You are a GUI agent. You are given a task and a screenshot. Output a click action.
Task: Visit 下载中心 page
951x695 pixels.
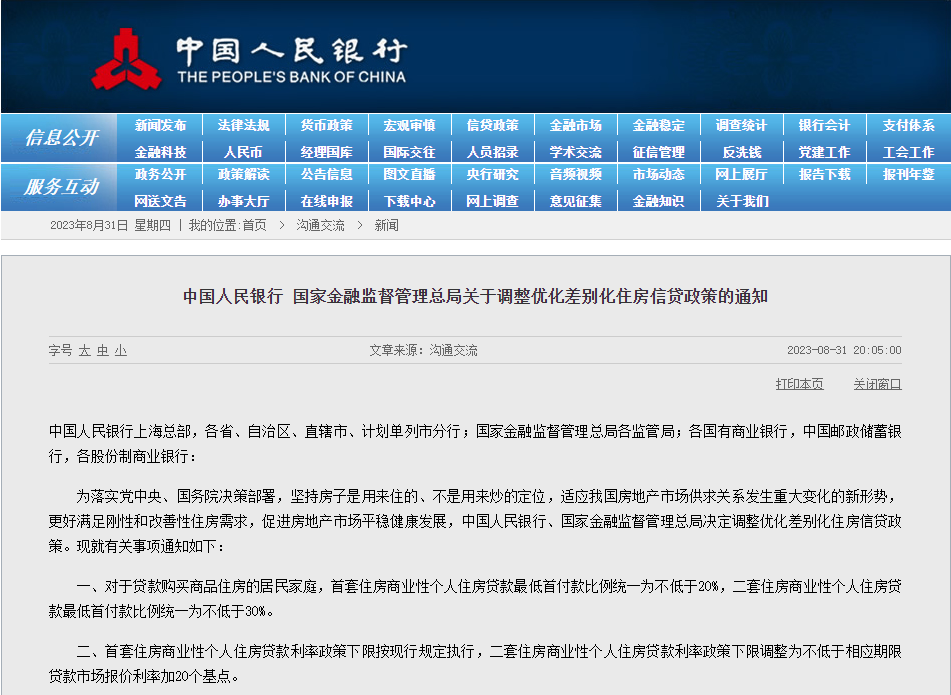click(x=409, y=201)
